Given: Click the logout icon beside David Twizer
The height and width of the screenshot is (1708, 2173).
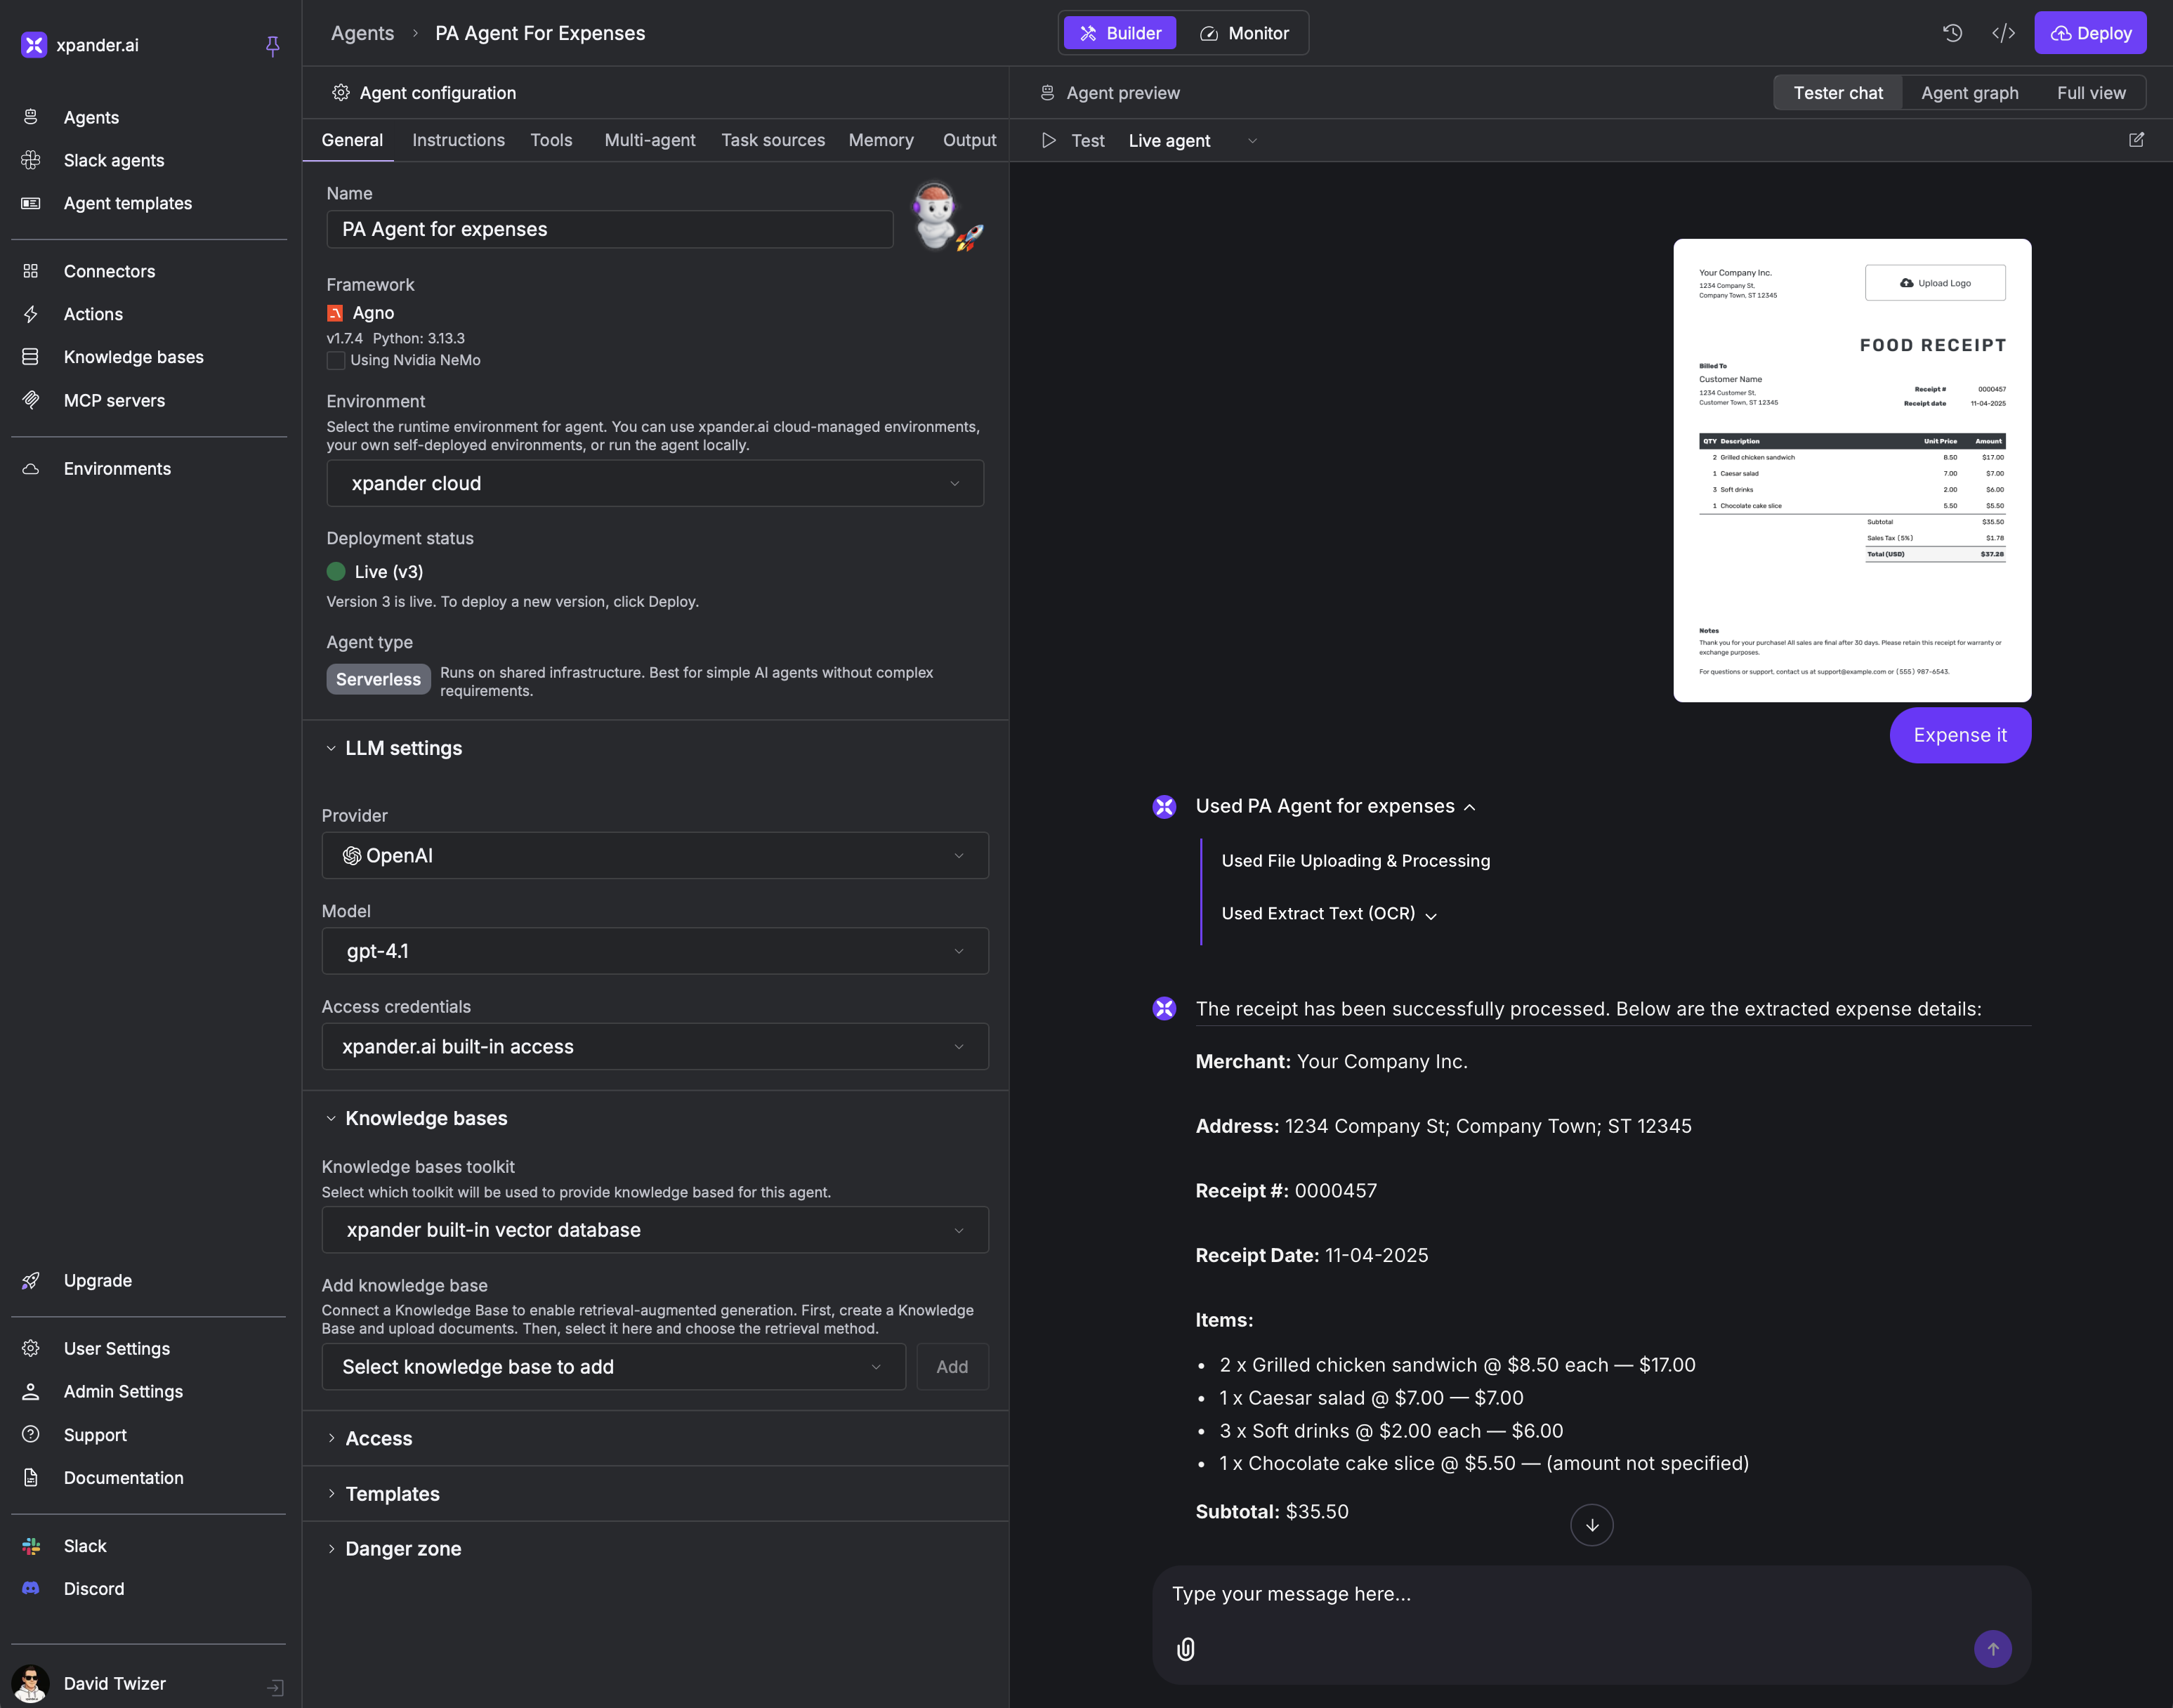Looking at the screenshot, I should coord(275,1688).
